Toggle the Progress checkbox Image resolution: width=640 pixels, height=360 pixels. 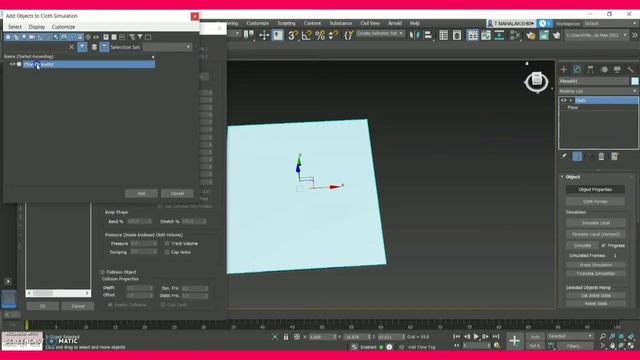click(x=603, y=245)
